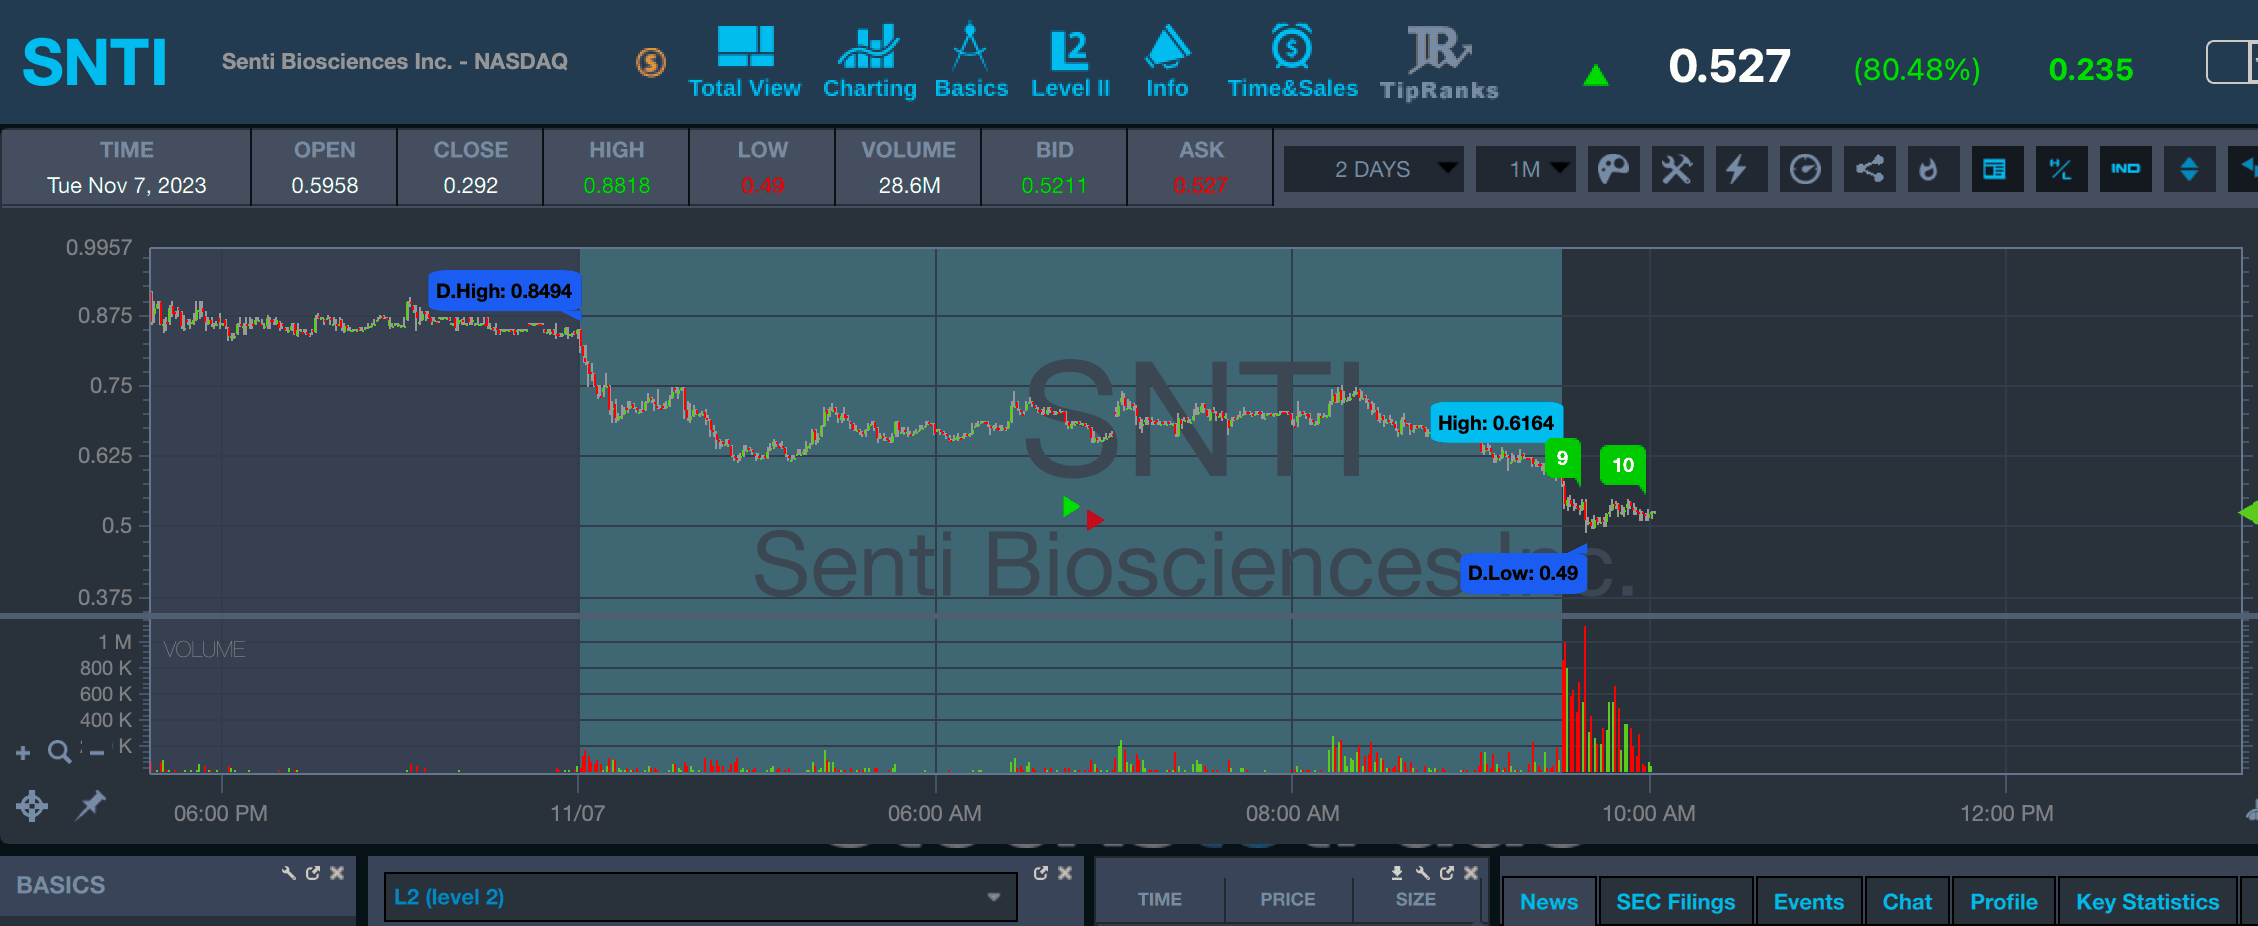The height and width of the screenshot is (926, 2258).
Task: Share the chart
Action: [1869, 169]
